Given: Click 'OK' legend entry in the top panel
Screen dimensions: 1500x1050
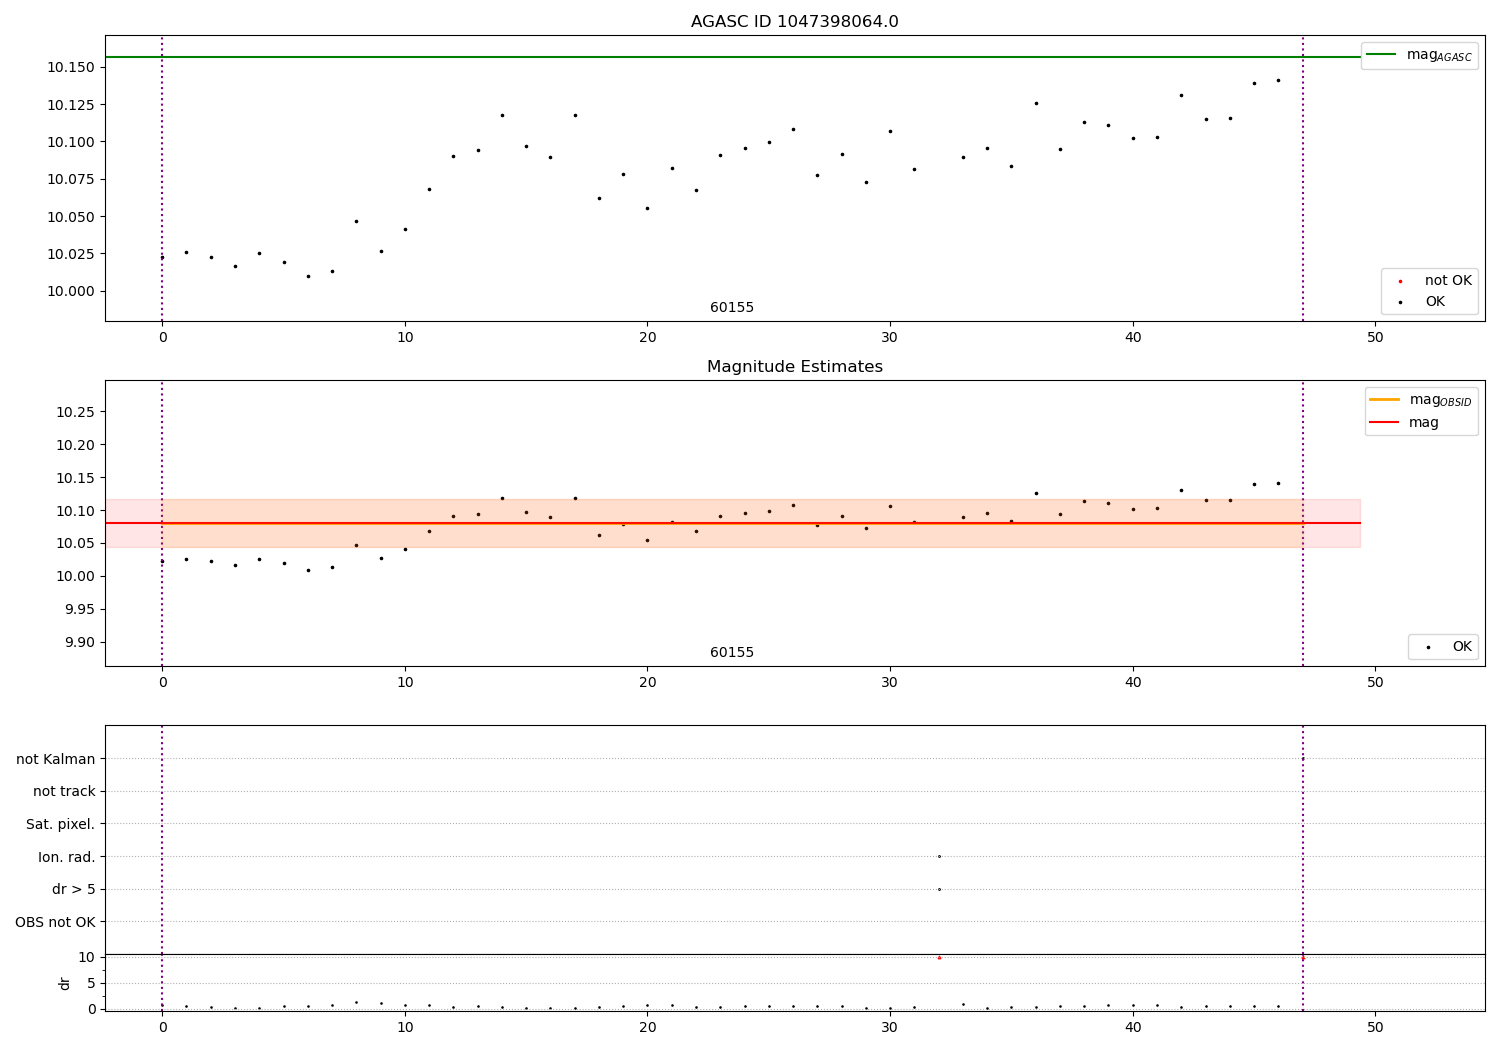Looking at the screenshot, I should [x=1435, y=302].
